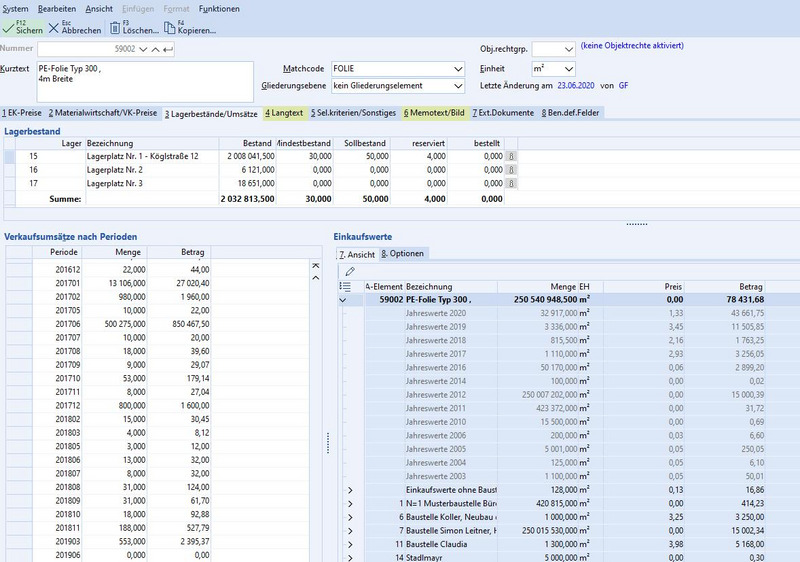This screenshot has height=562, width=800.
Task: Click the 23.06.2020 last change date link
Action: click(575, 87)
